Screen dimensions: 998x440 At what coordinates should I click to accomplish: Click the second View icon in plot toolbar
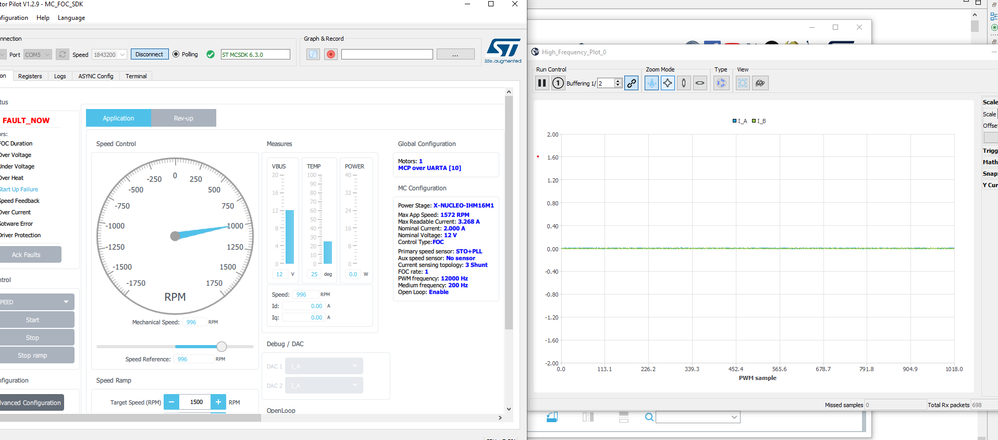[759, 83]
